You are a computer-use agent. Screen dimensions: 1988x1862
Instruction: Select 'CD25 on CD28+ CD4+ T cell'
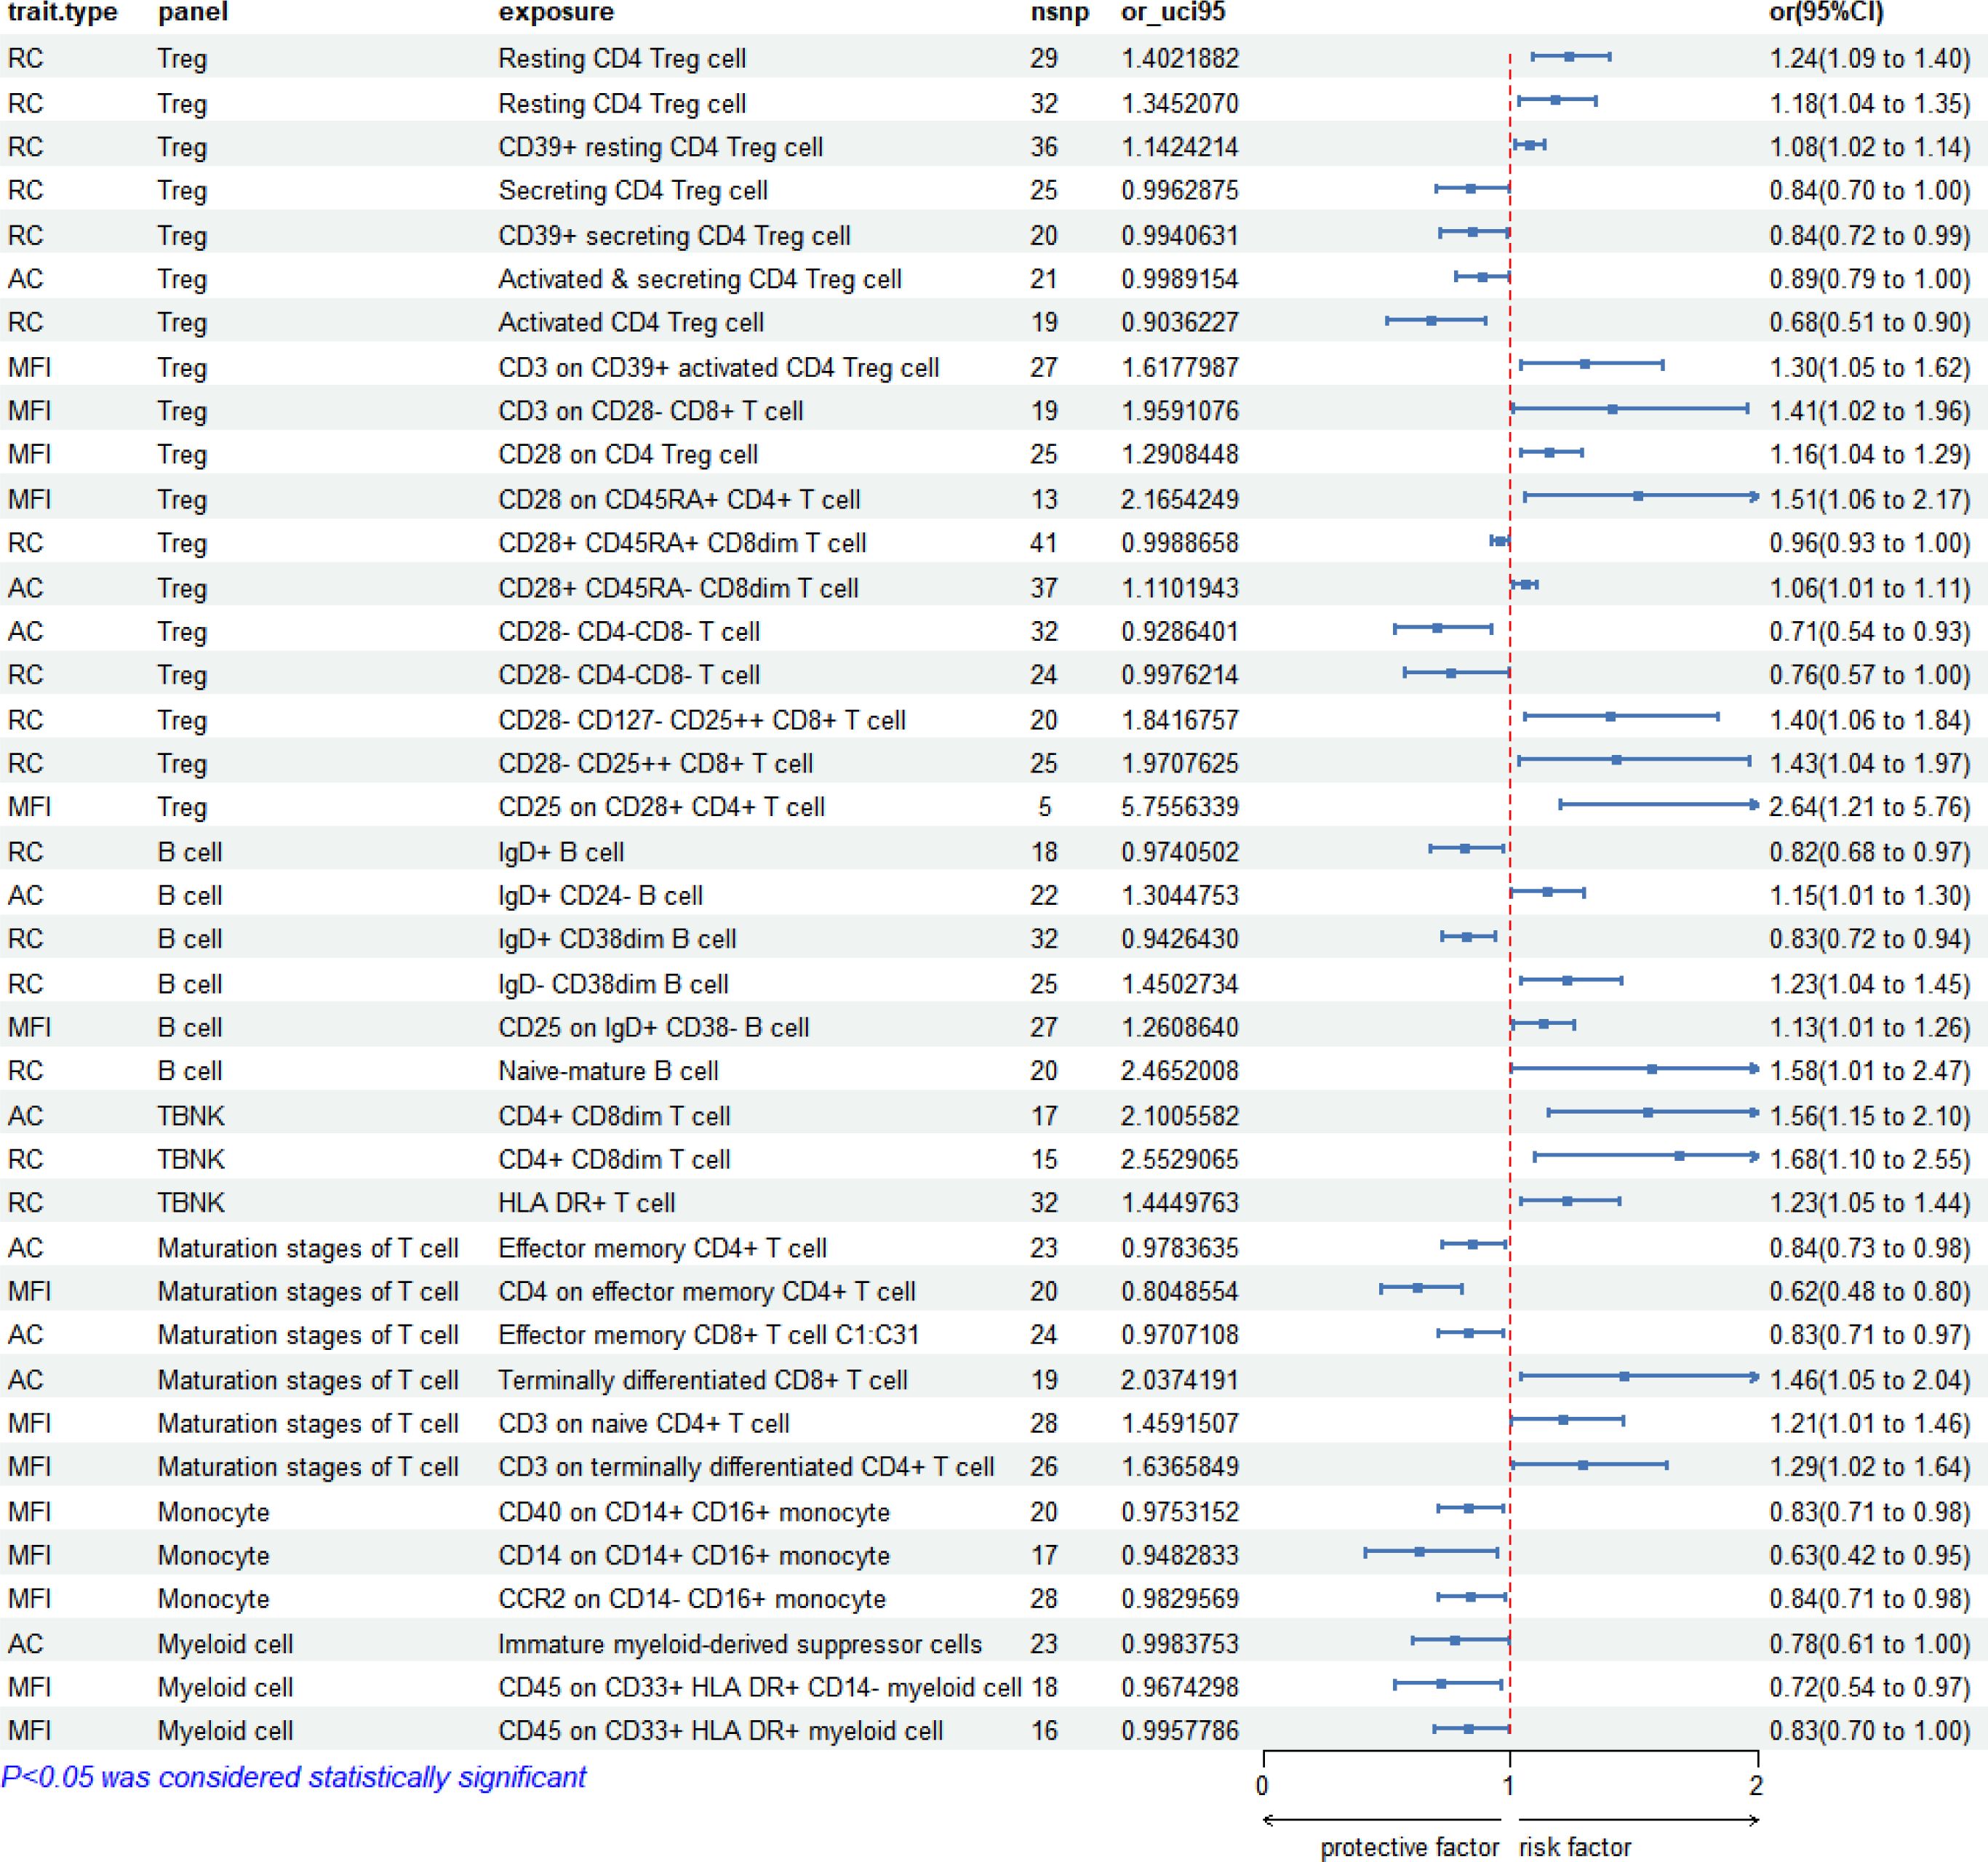(661, 806)
